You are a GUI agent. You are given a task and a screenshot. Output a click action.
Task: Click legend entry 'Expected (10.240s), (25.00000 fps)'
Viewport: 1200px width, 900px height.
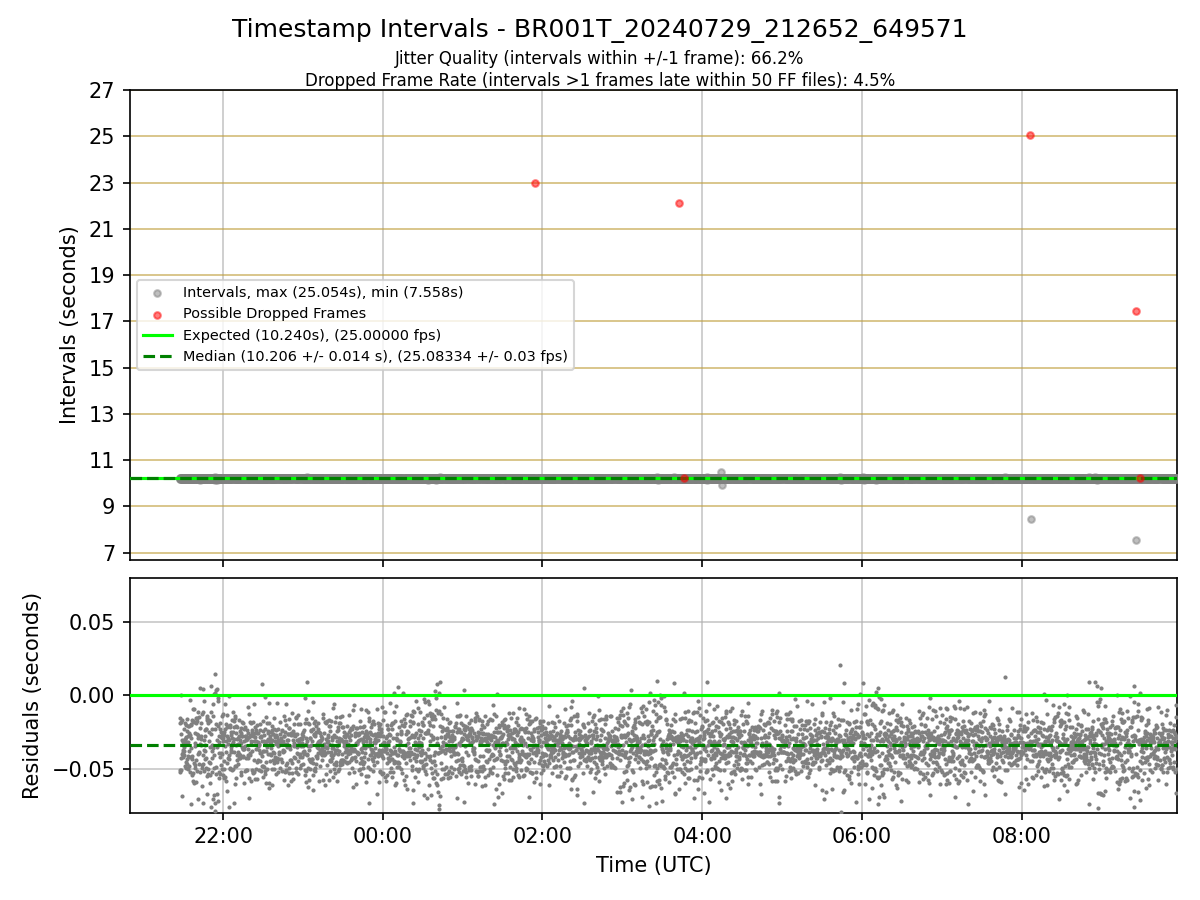pyautogui.click(x=311, y=334)
